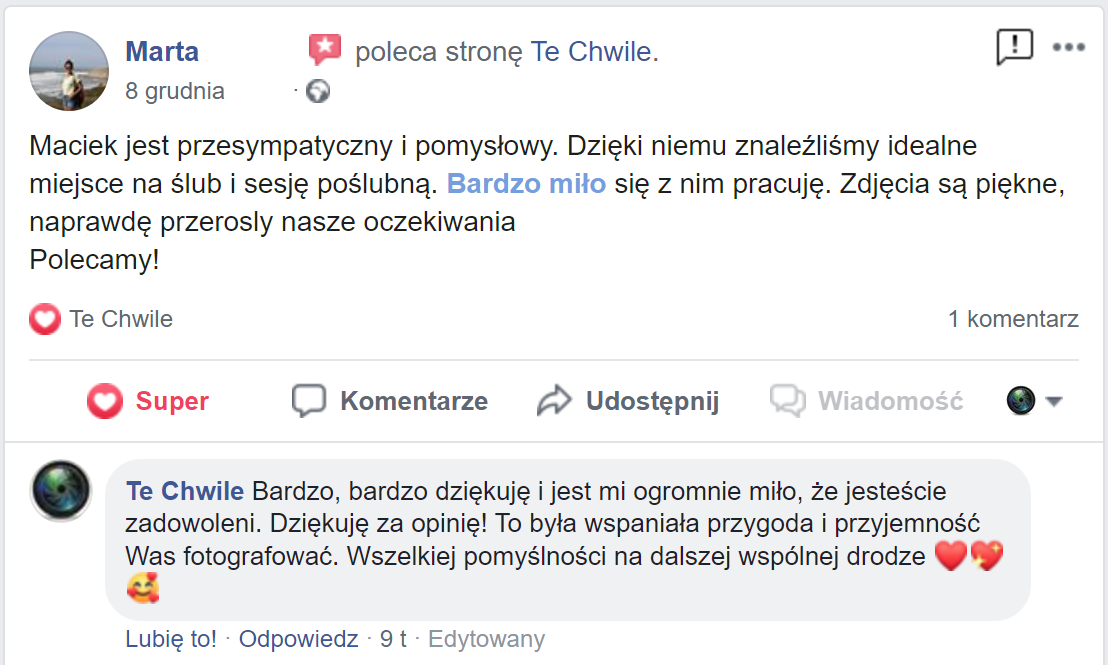Viewport: 1108px width, 665px height.
Task: Click the Te Chwile camera lens avatar
Action: coord(61,492)
